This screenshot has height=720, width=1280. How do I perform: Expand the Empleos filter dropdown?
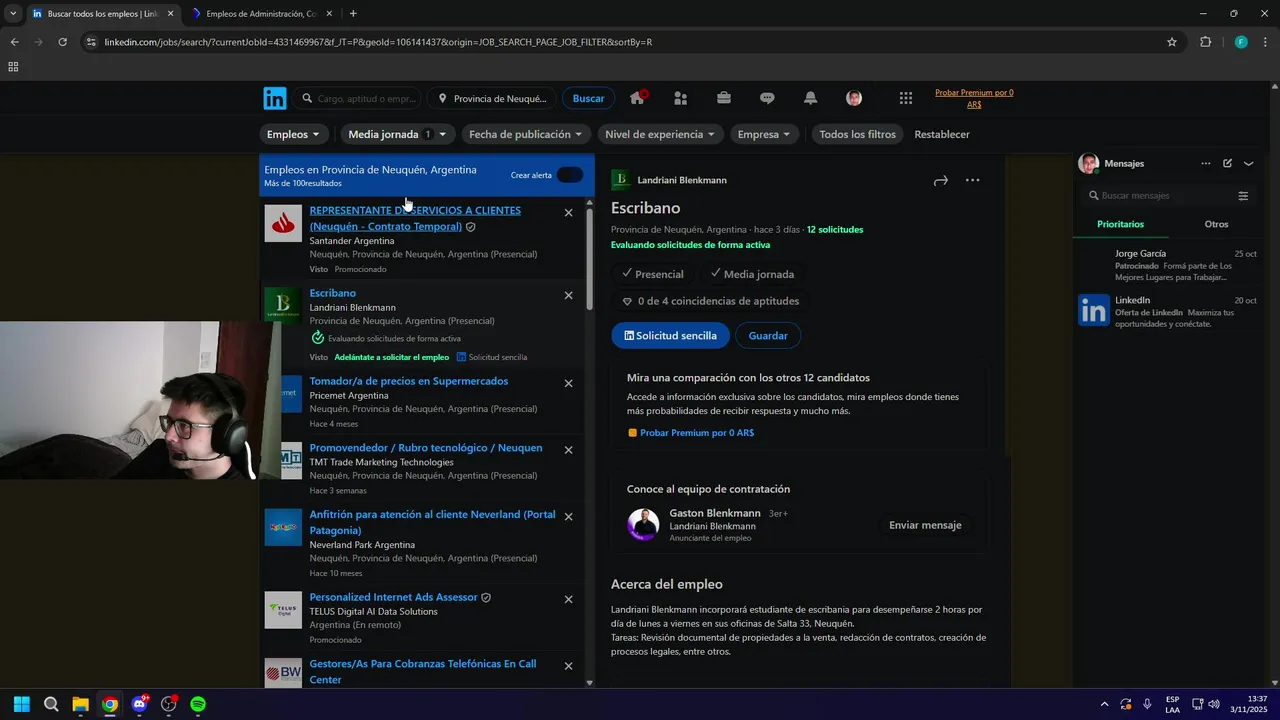(x=293, y=134)
